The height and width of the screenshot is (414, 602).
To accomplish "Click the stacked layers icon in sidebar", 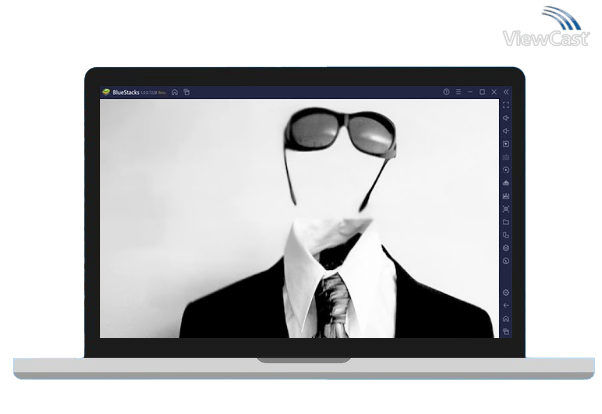I will click(506, 248).
